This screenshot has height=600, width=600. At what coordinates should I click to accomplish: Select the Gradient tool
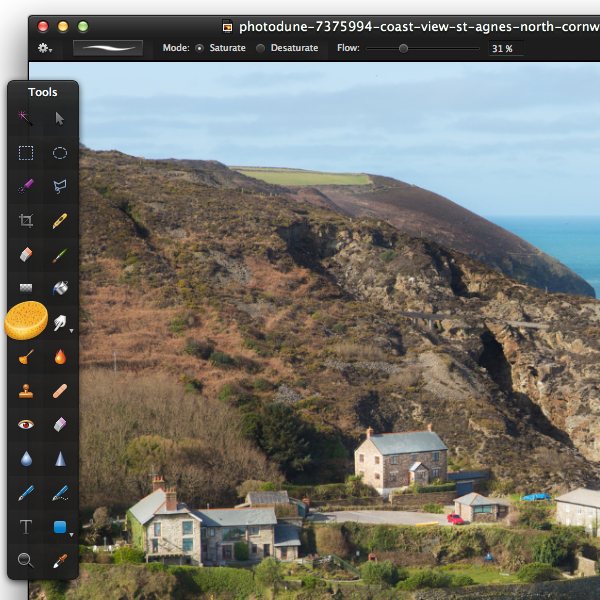[26, 287]
